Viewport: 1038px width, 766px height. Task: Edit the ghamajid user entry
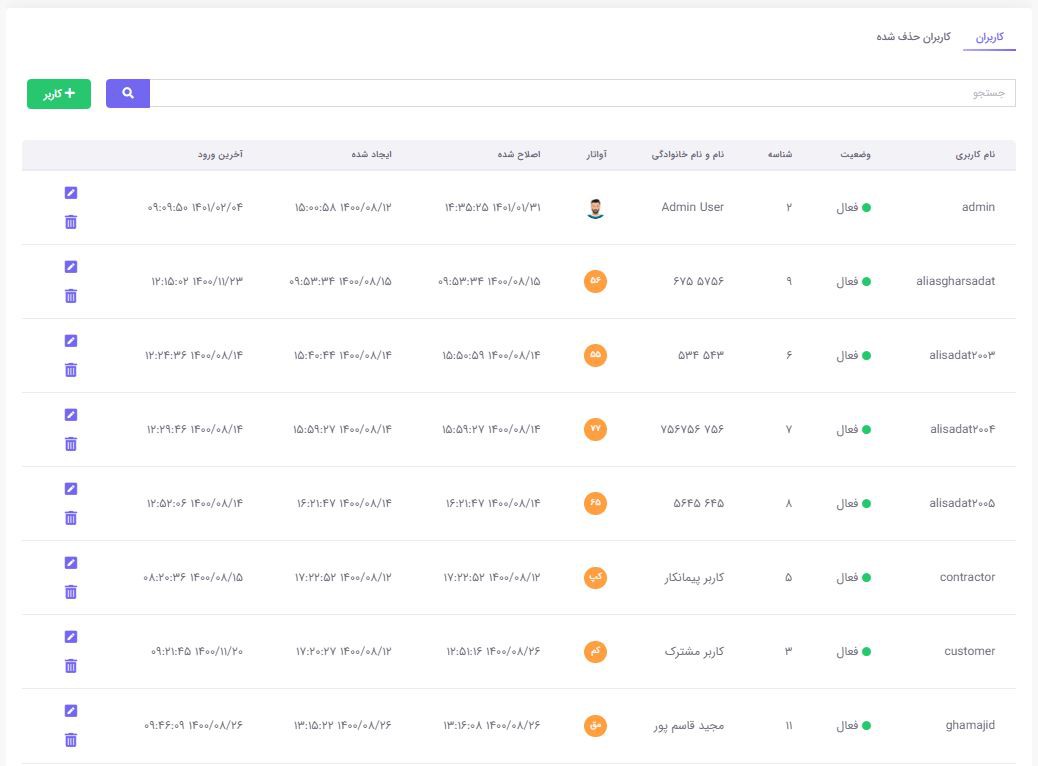pyautogui.click(x=70, y=711)
